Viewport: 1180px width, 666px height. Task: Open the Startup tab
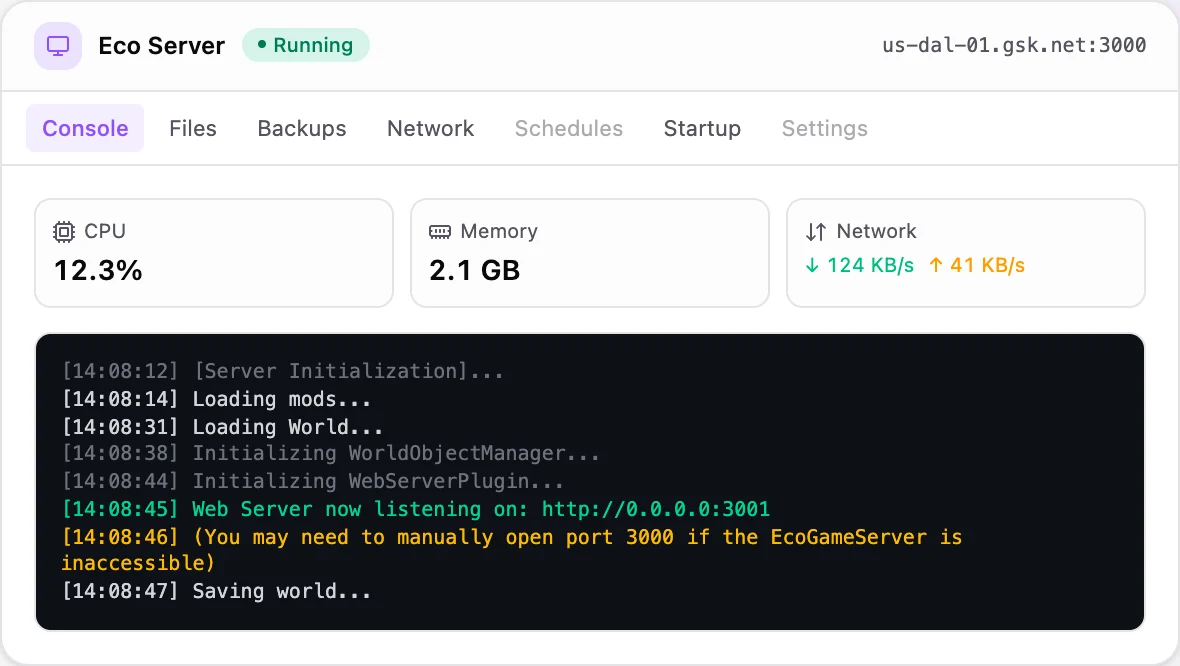[702, 128]
